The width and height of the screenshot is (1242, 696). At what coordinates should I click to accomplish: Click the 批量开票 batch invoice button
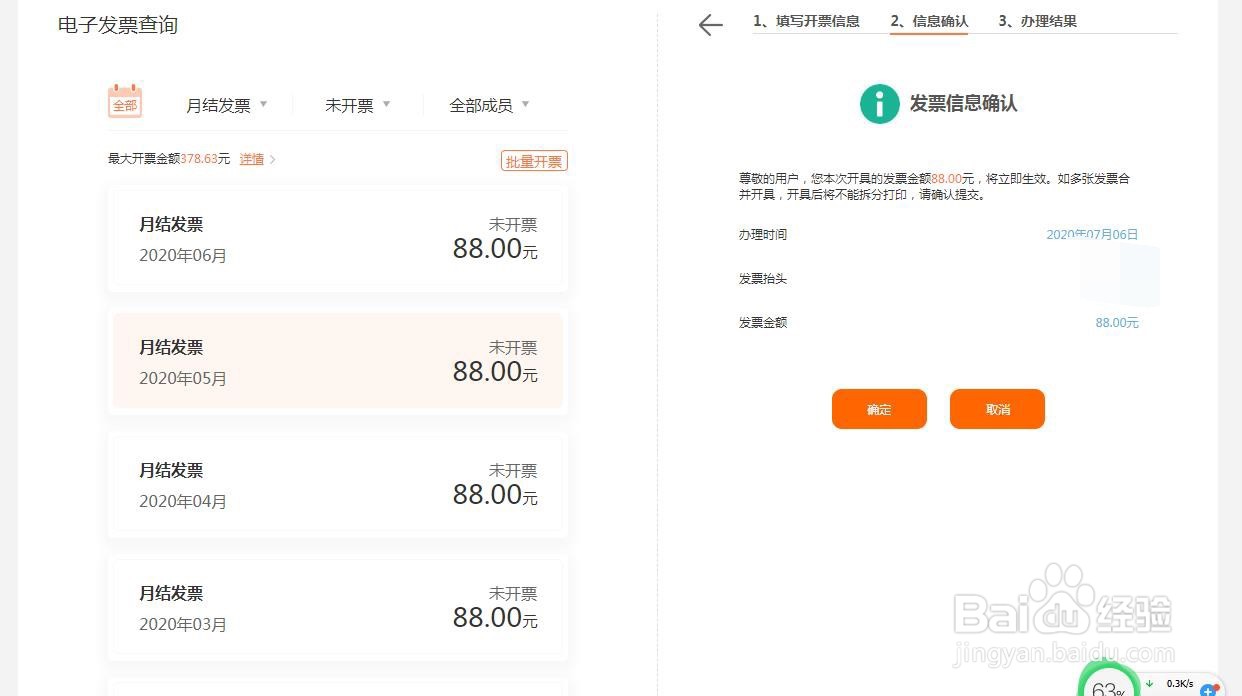click(x=534, y=160)
